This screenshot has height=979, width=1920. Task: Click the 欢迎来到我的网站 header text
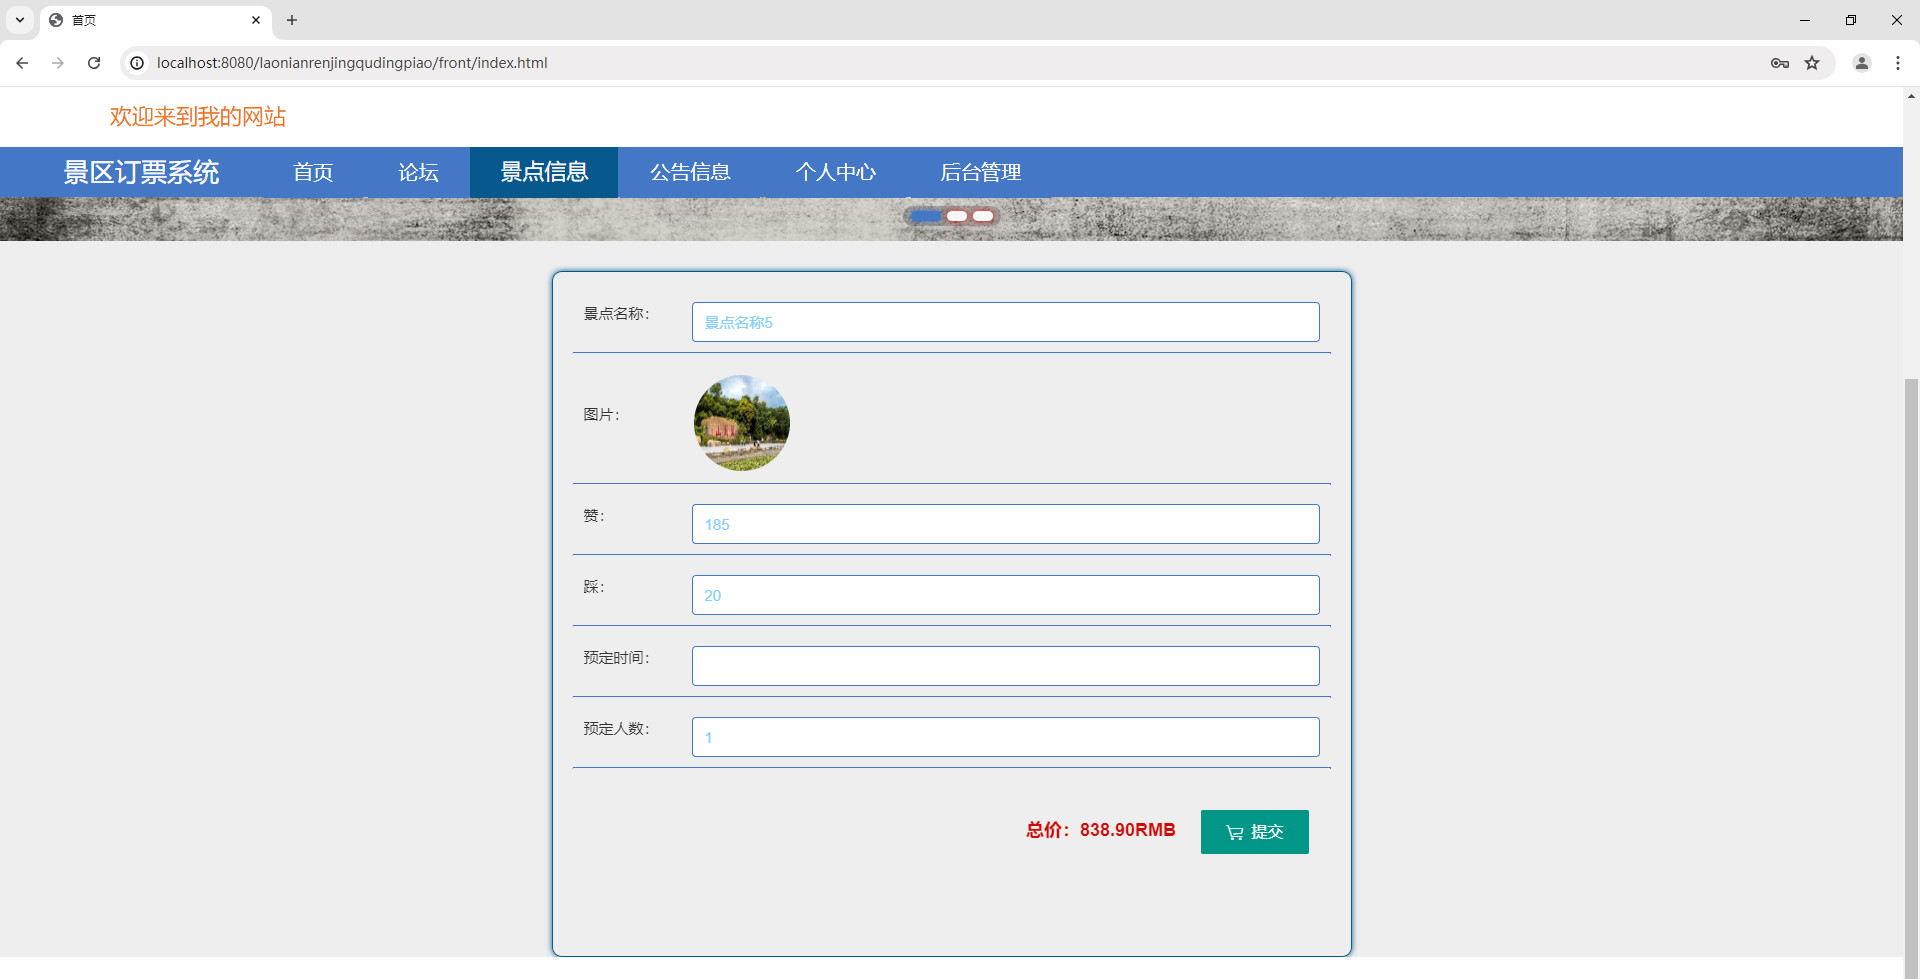click(198, 117)
